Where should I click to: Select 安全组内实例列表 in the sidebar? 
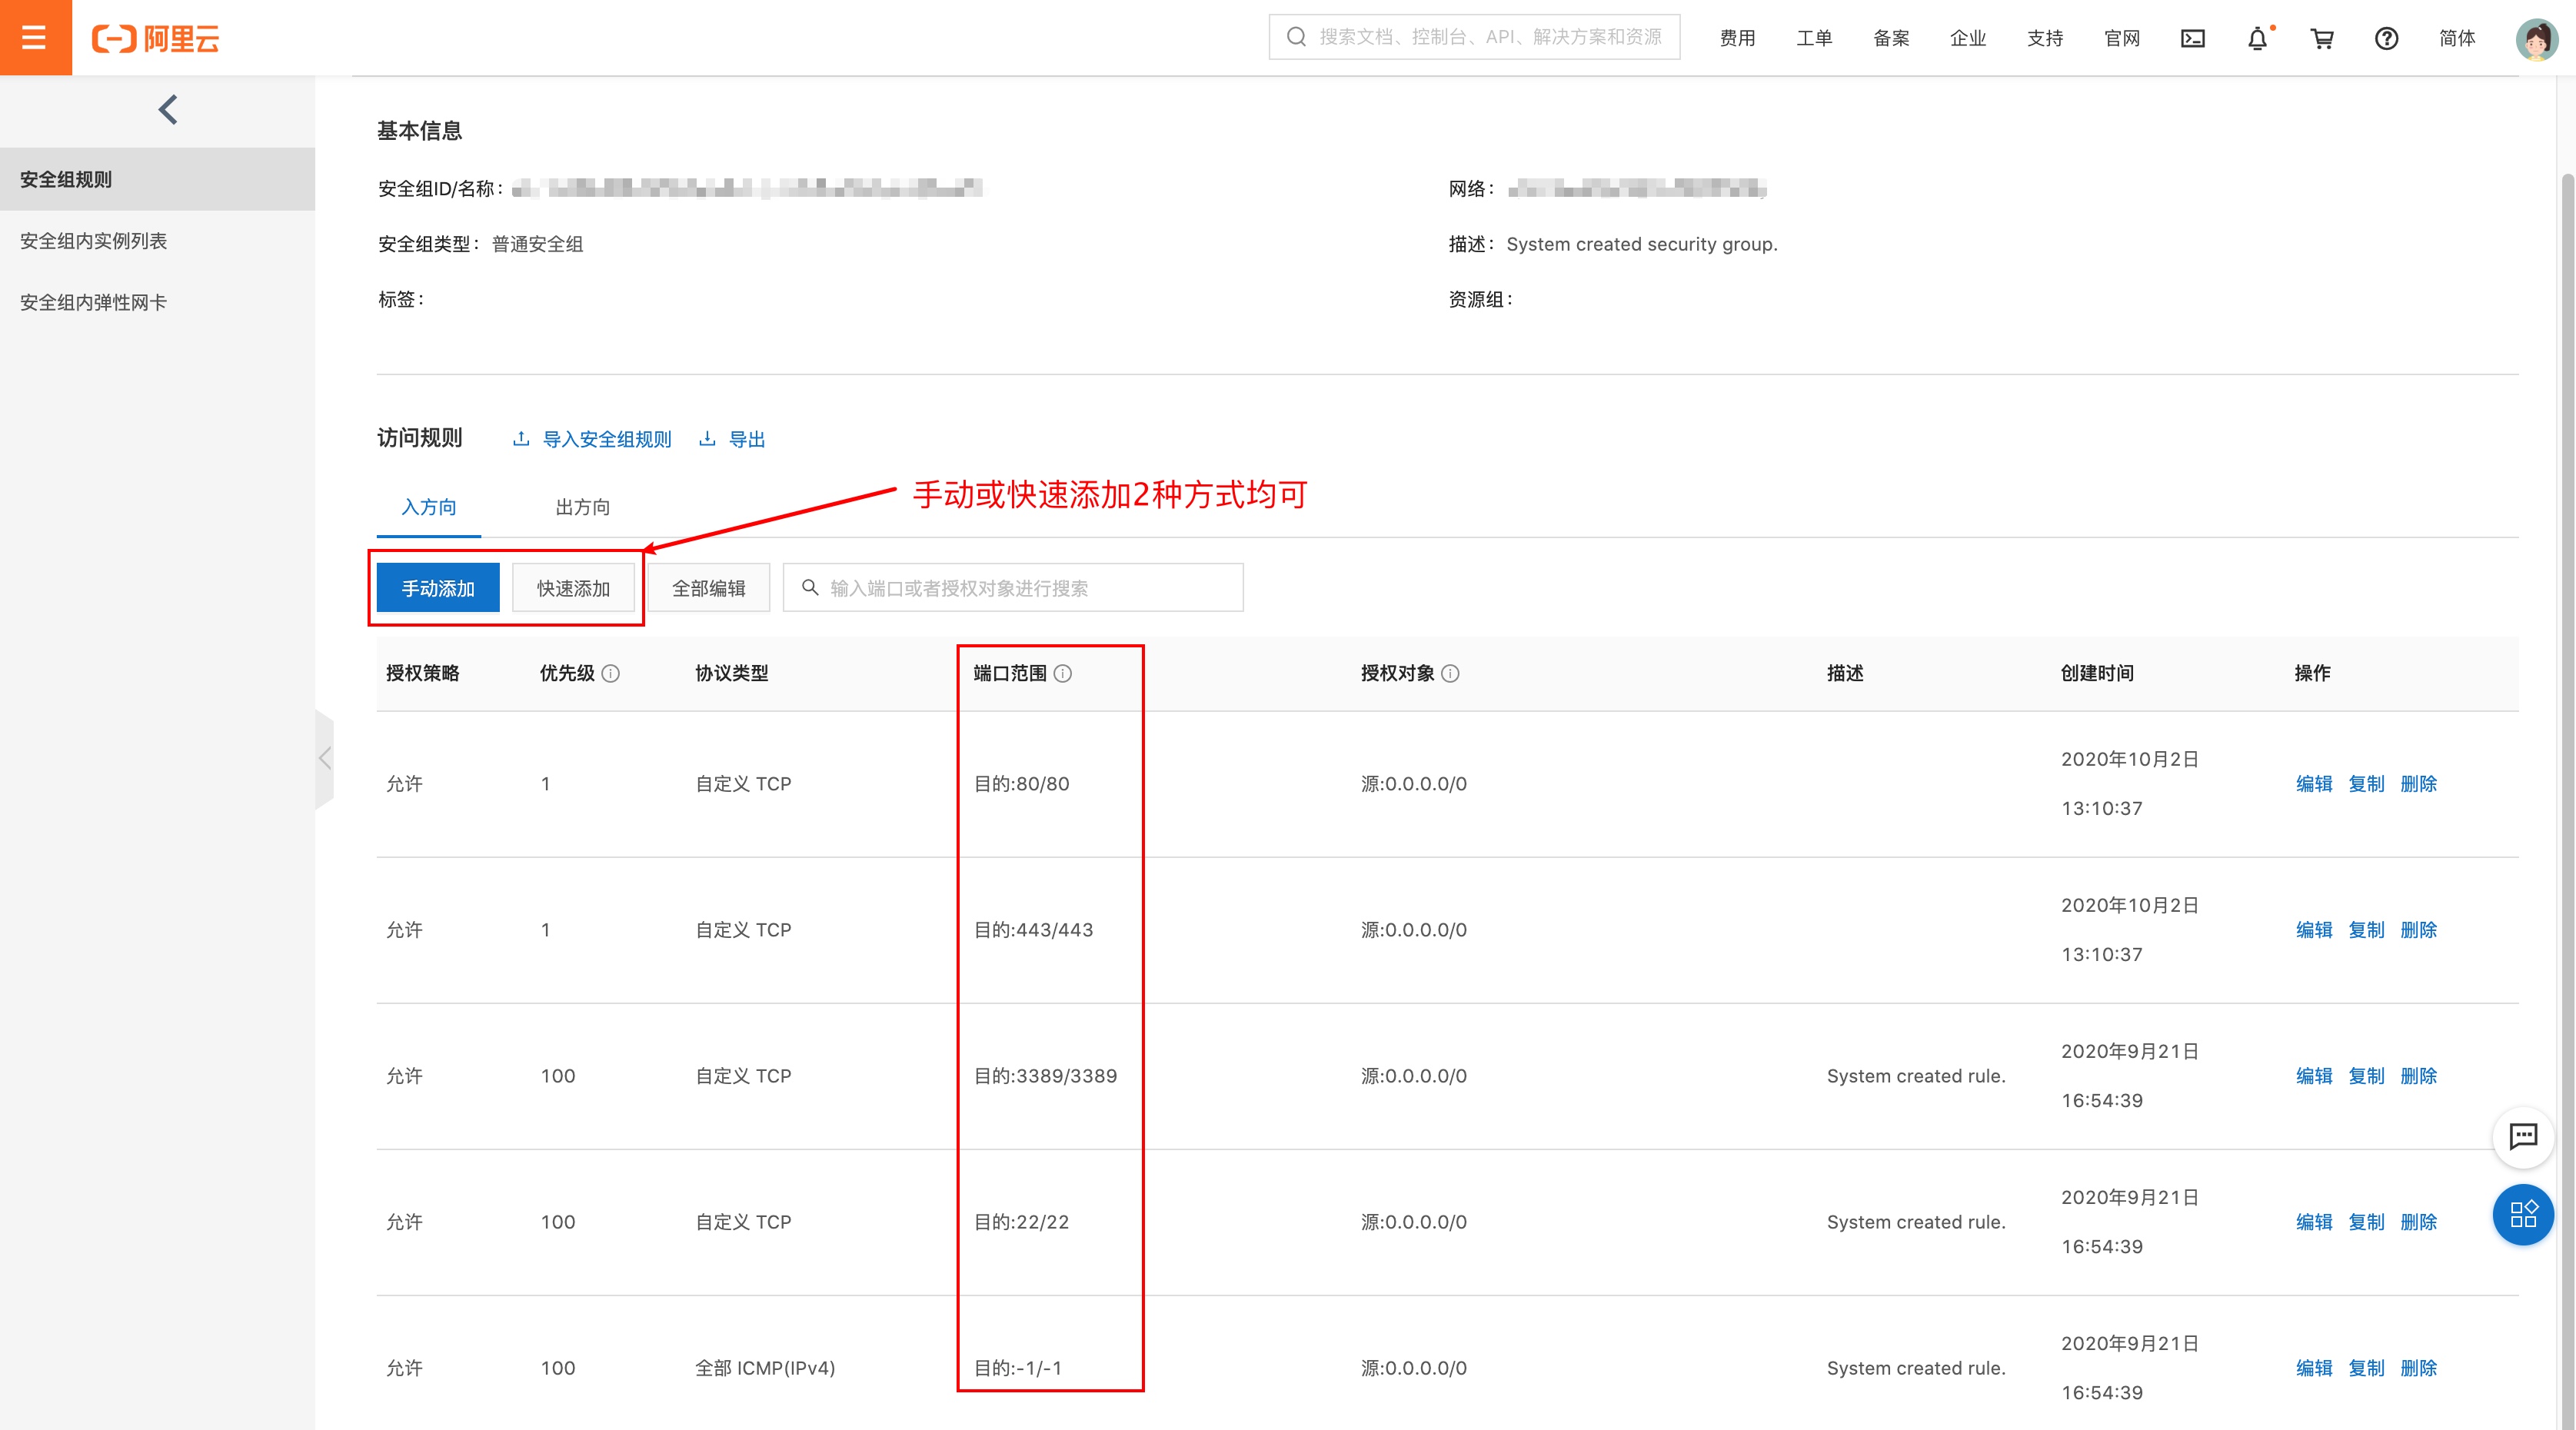(x=94, y=241)
